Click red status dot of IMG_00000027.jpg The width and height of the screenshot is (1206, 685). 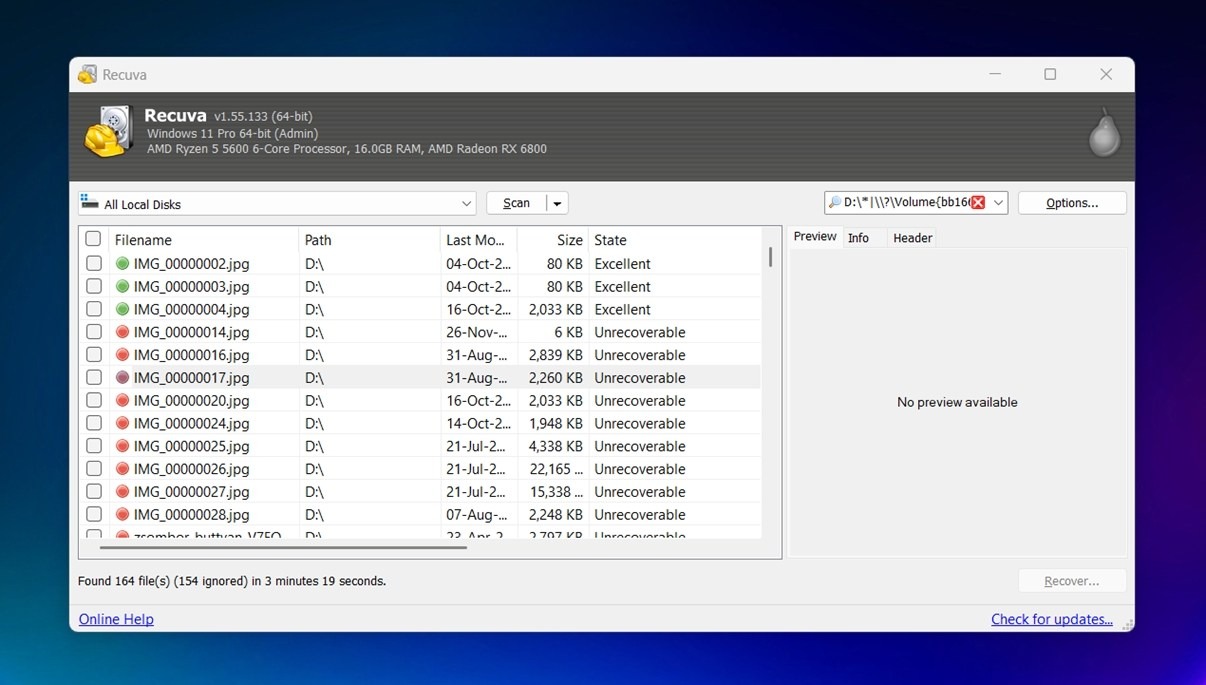click(x=122, y=492)
